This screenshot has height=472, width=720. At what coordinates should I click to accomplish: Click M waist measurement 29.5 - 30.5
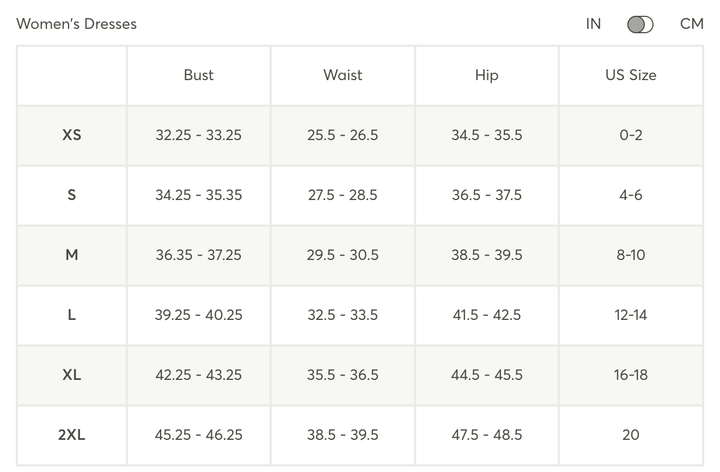[342, 255]
